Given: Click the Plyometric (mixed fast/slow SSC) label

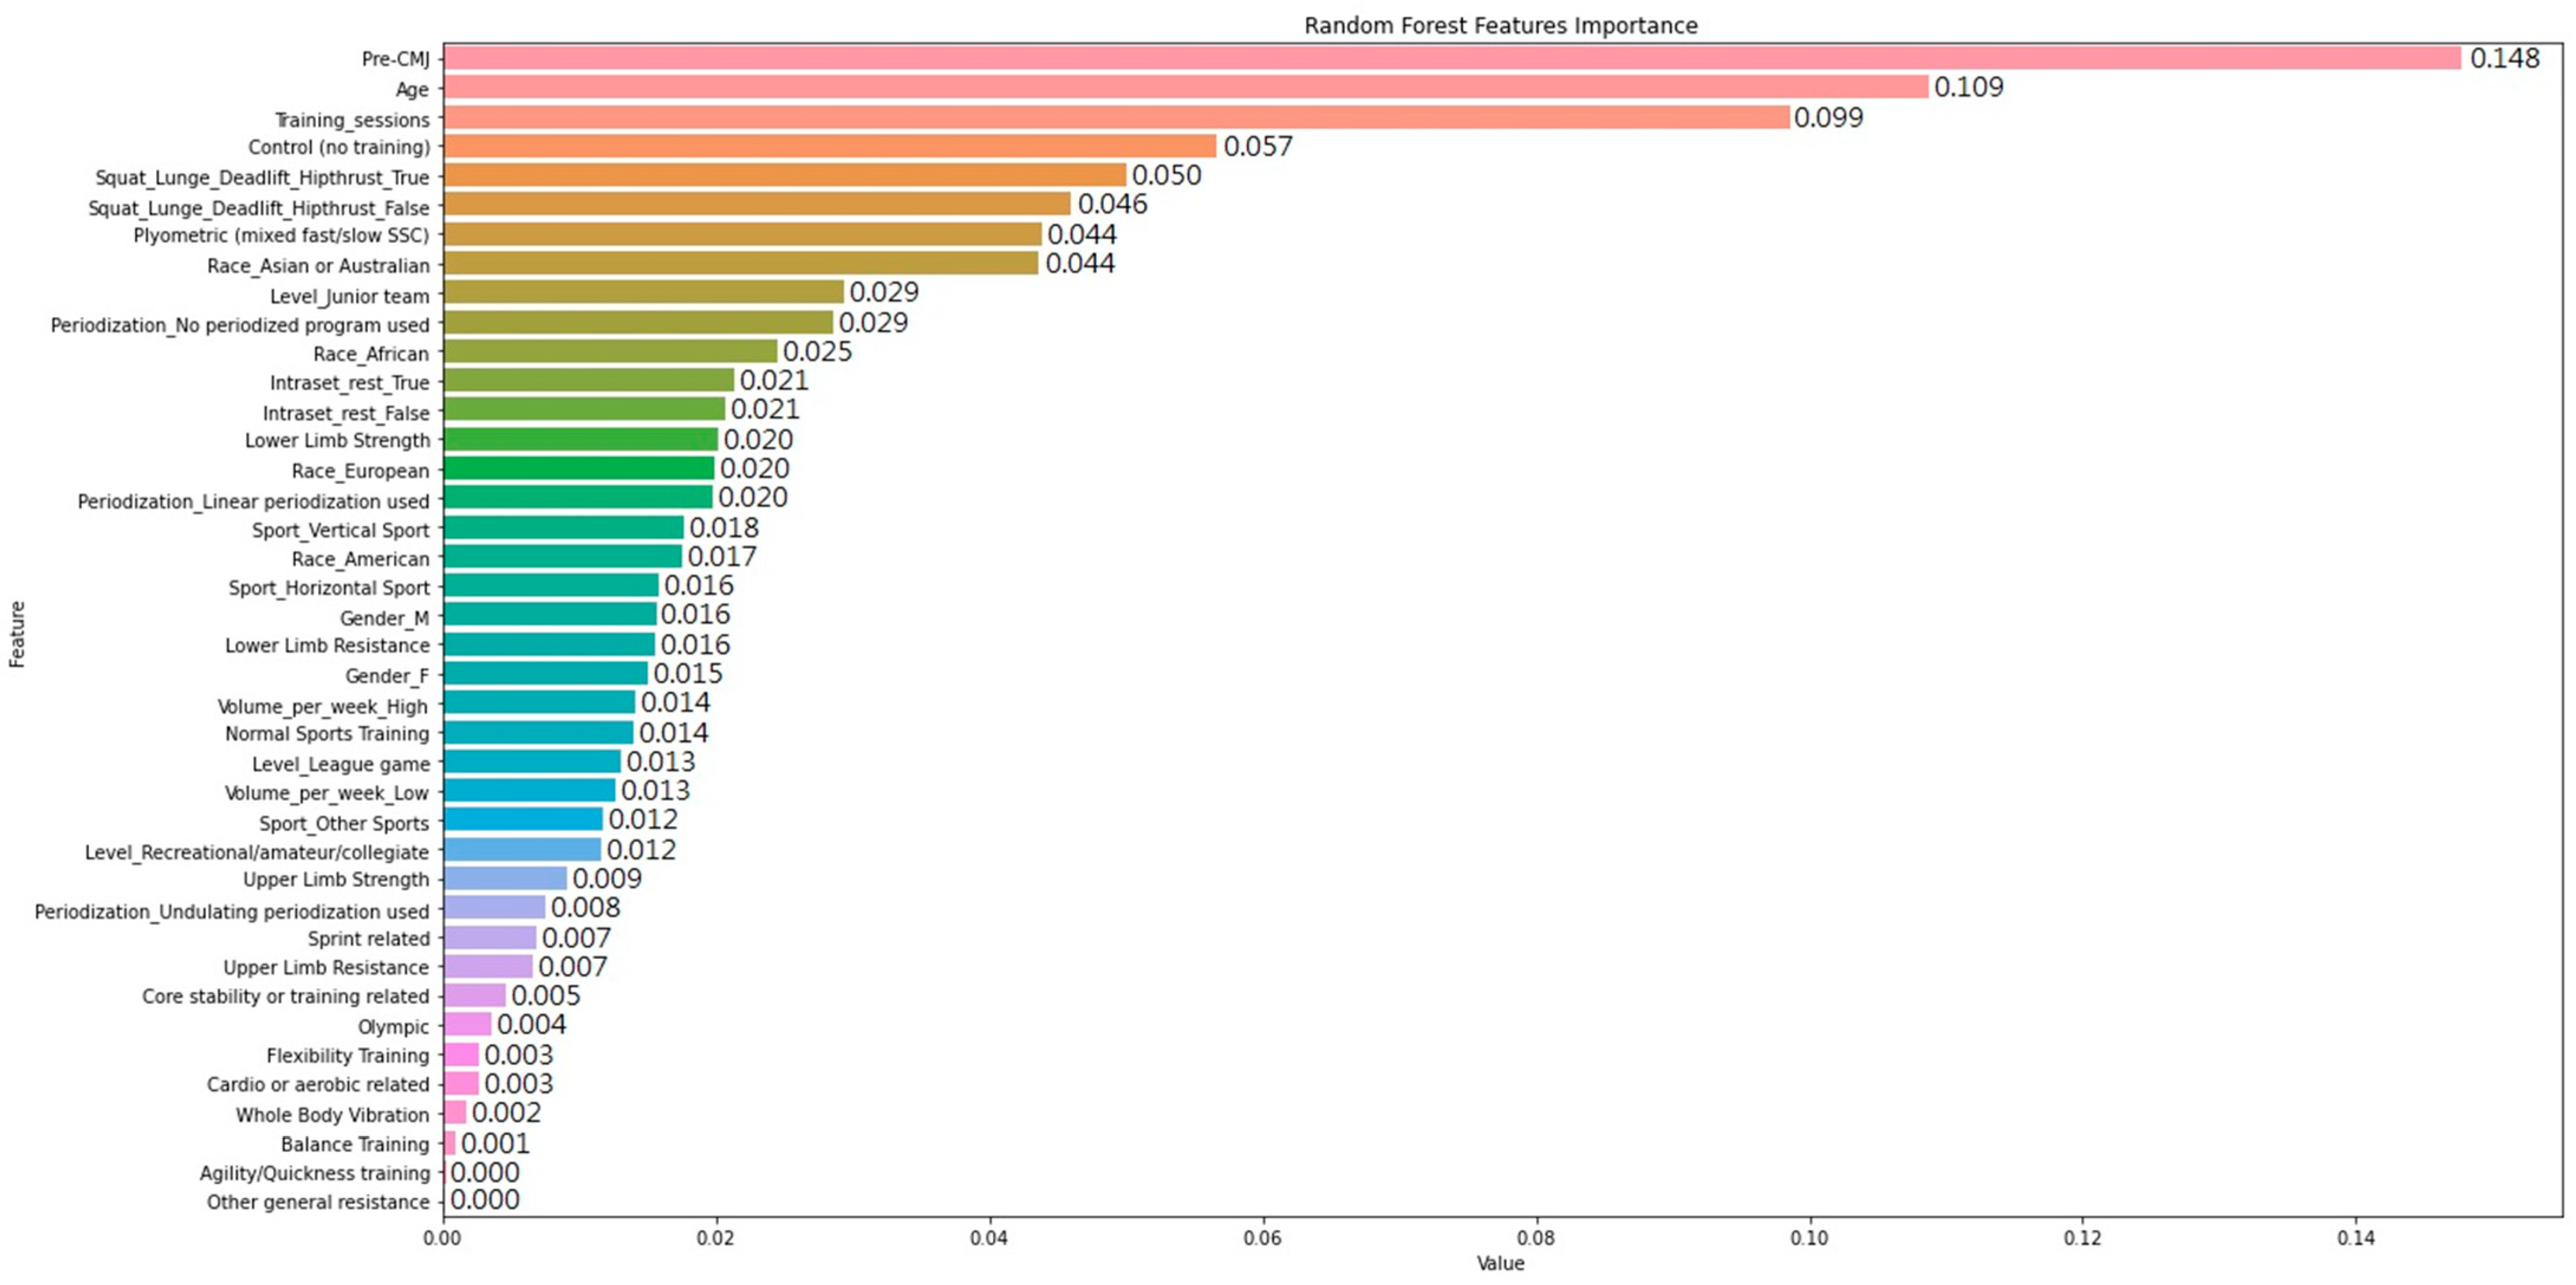Looking at the screenshot, I should (x=281, y=236).
